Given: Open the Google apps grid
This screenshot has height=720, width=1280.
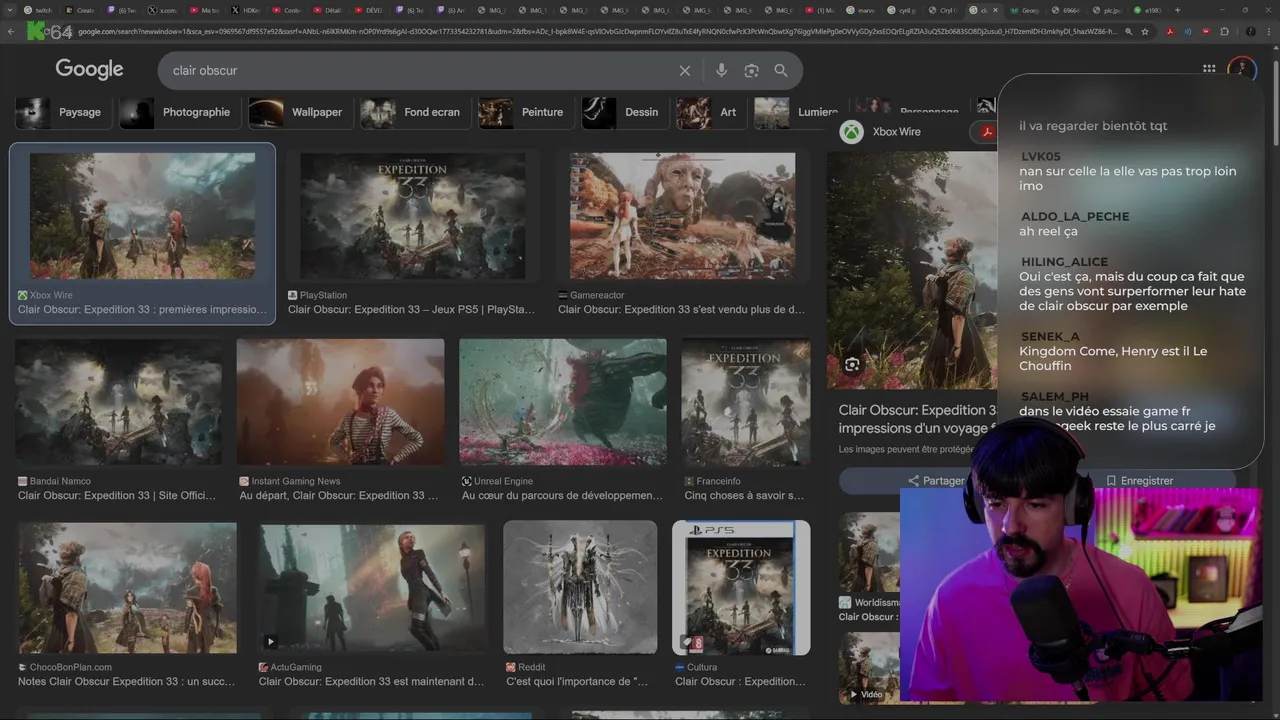Looking at the screenshot, I should tap(1209, 69).
